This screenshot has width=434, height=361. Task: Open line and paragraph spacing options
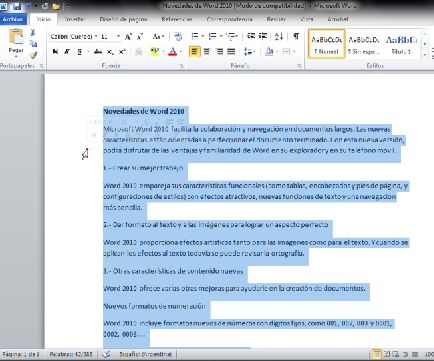tap(248, 52)
